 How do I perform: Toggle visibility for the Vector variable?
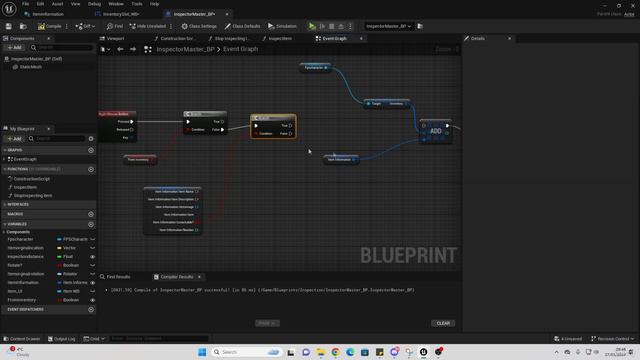click(93, 248)
